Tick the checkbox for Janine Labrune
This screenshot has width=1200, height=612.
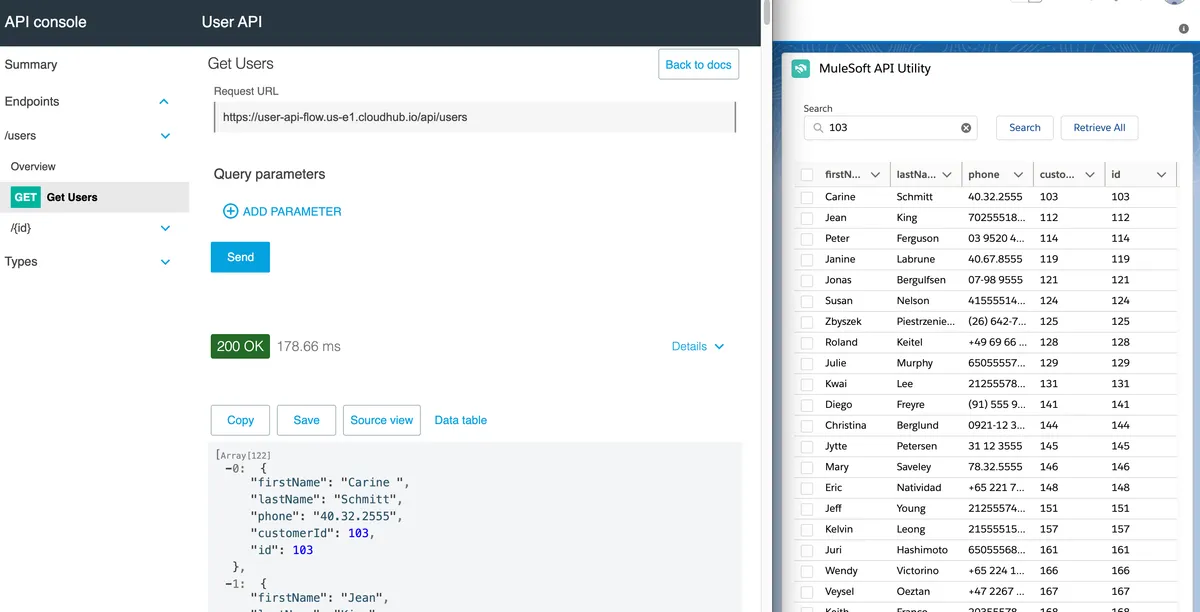coord(807,259)
